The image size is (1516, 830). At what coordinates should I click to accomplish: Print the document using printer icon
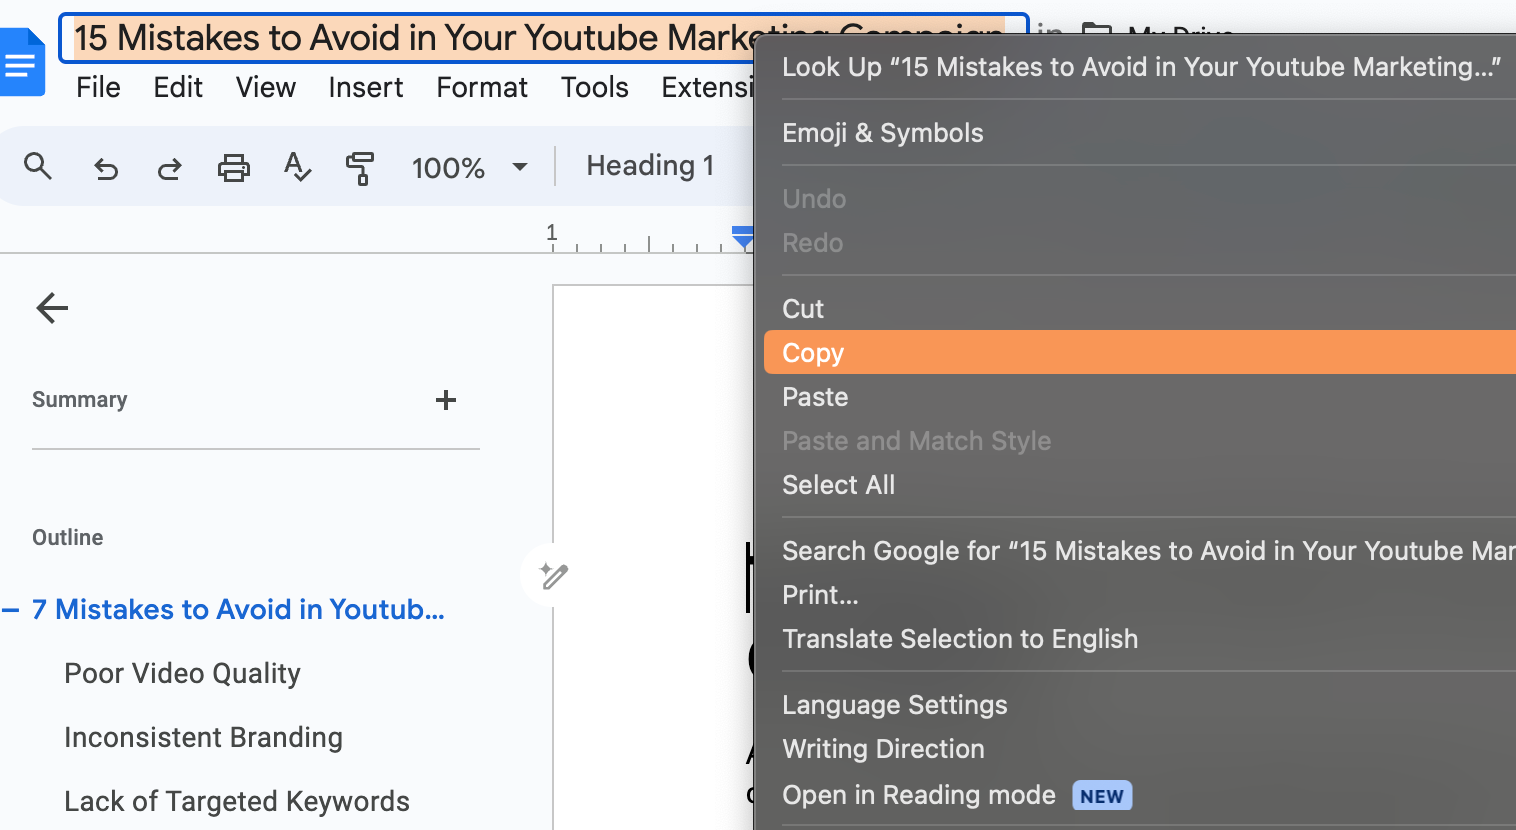pyautogui.click(x=234, y=167)
